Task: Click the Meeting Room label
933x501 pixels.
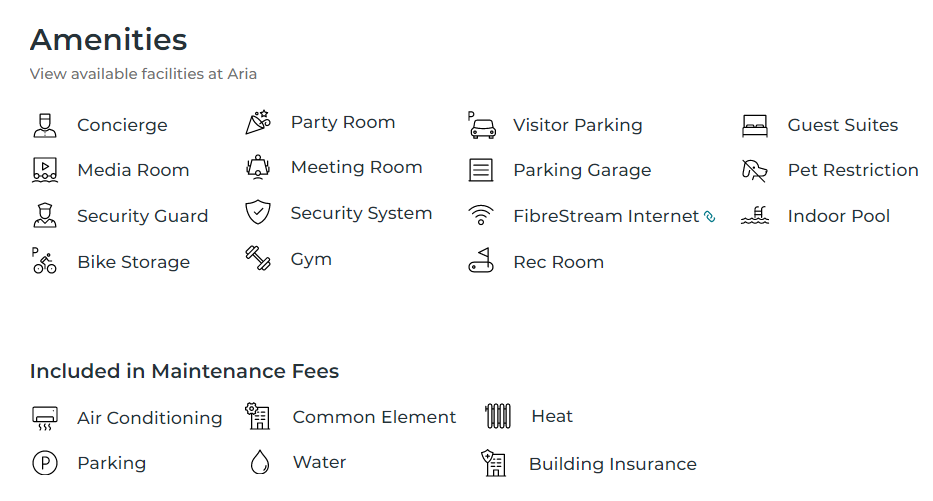Action: tap(356, 167)
